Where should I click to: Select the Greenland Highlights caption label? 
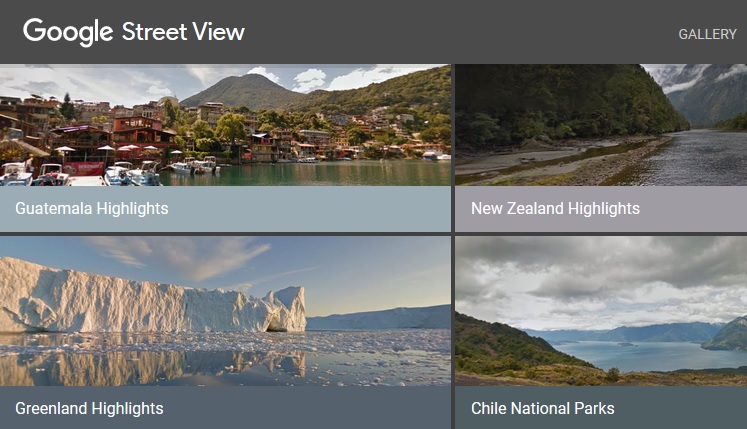(89, 408)
